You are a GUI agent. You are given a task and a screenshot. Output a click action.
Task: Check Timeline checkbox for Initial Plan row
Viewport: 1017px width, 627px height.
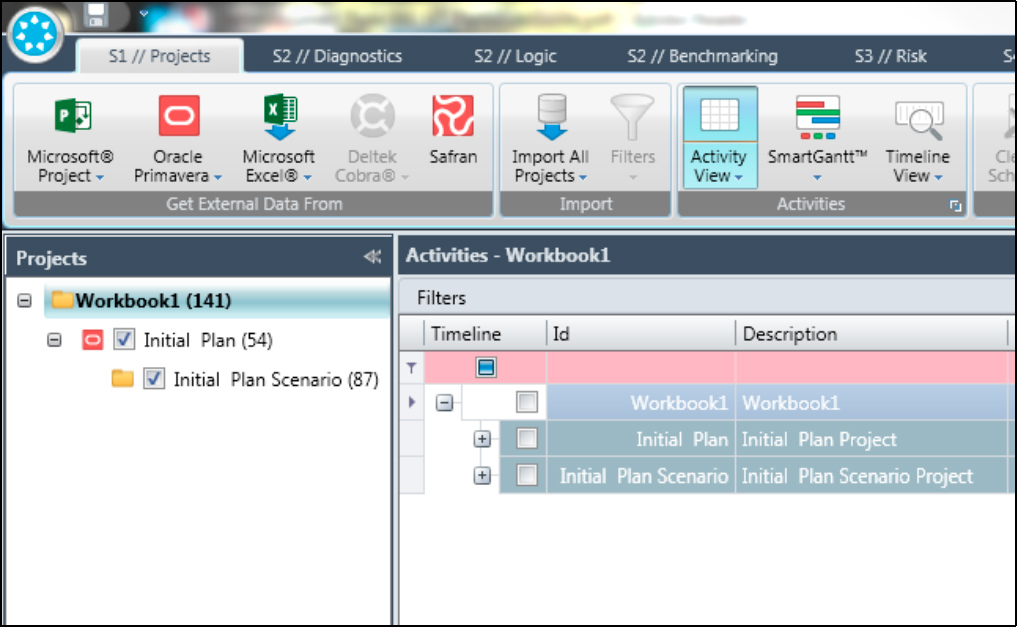coord(527,439)
